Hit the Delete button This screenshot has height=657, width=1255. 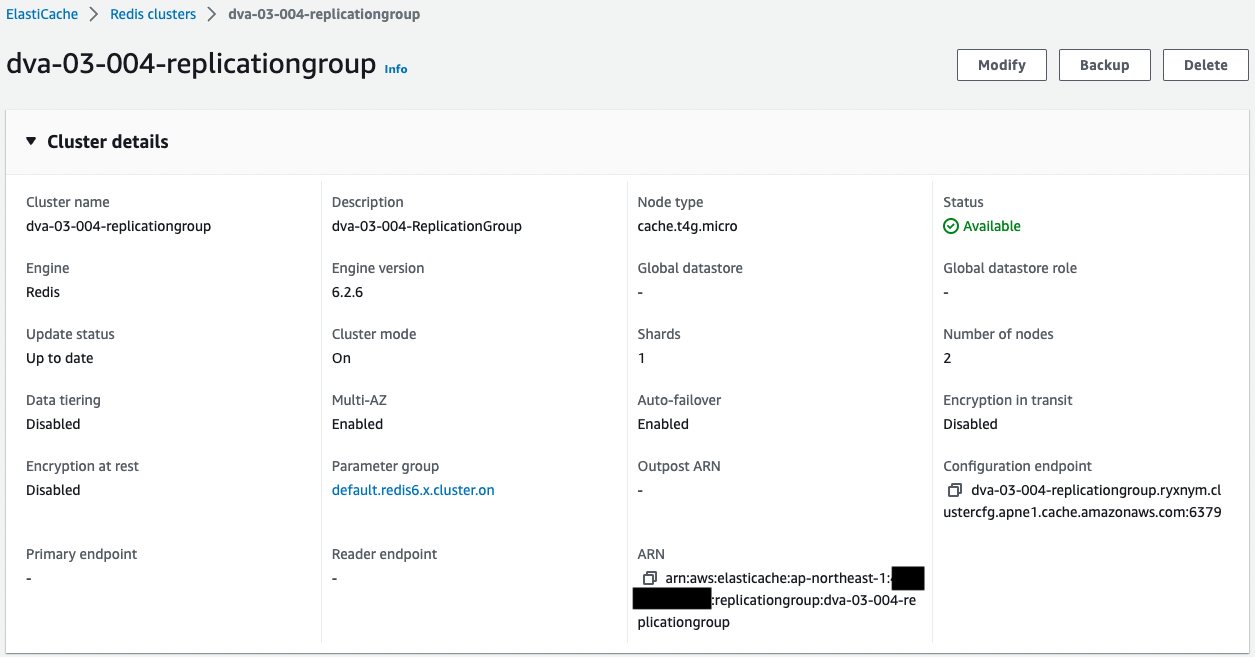click(1205, 65)
